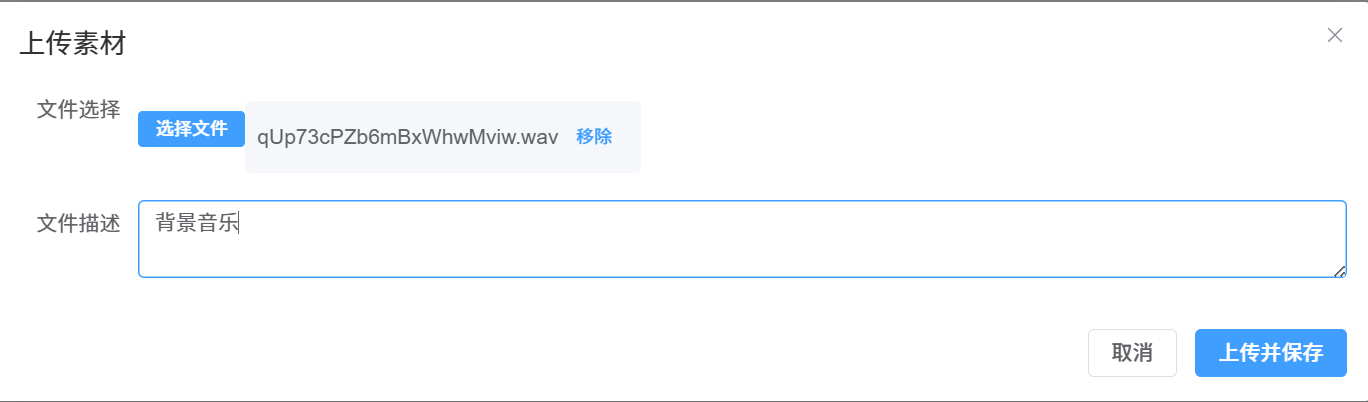Click the 背景音乐 text in the description
Image resolution: width=1368 pixels, height=402 pixels.
pyautogui.click(x=196, y=224)
